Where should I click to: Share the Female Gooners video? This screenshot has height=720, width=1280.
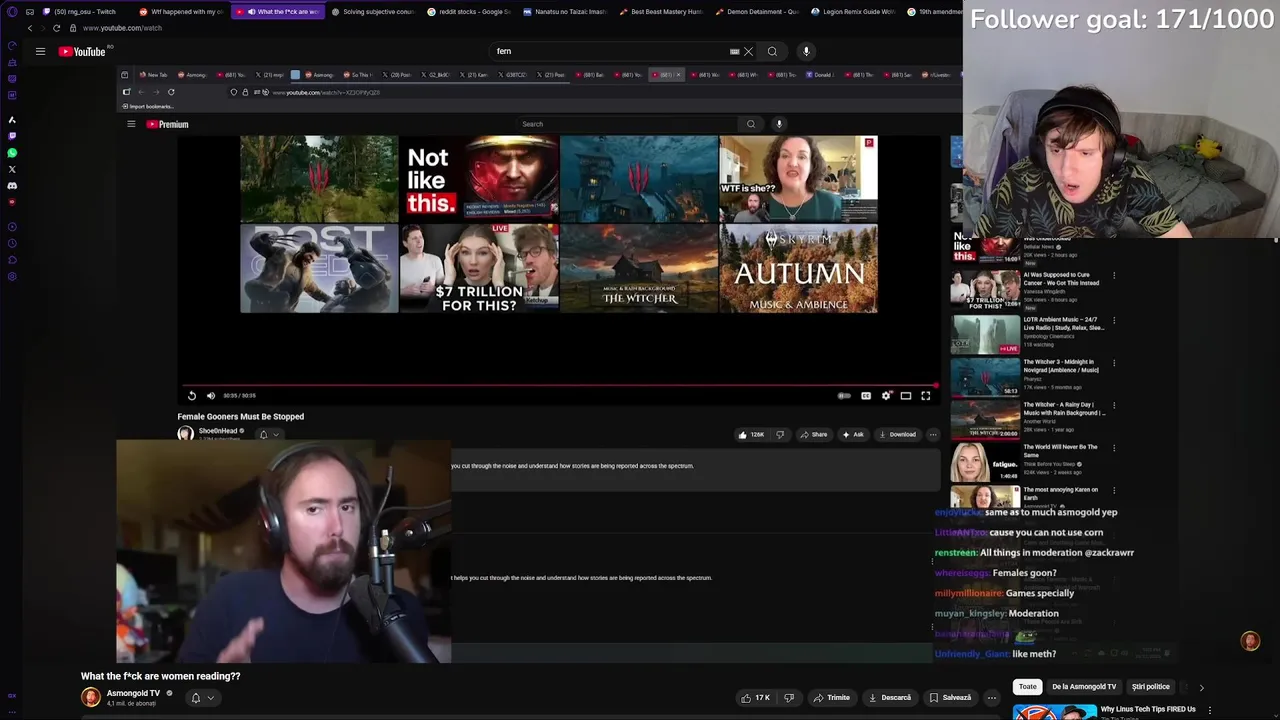pyautogui.click(x=813, y=435)
